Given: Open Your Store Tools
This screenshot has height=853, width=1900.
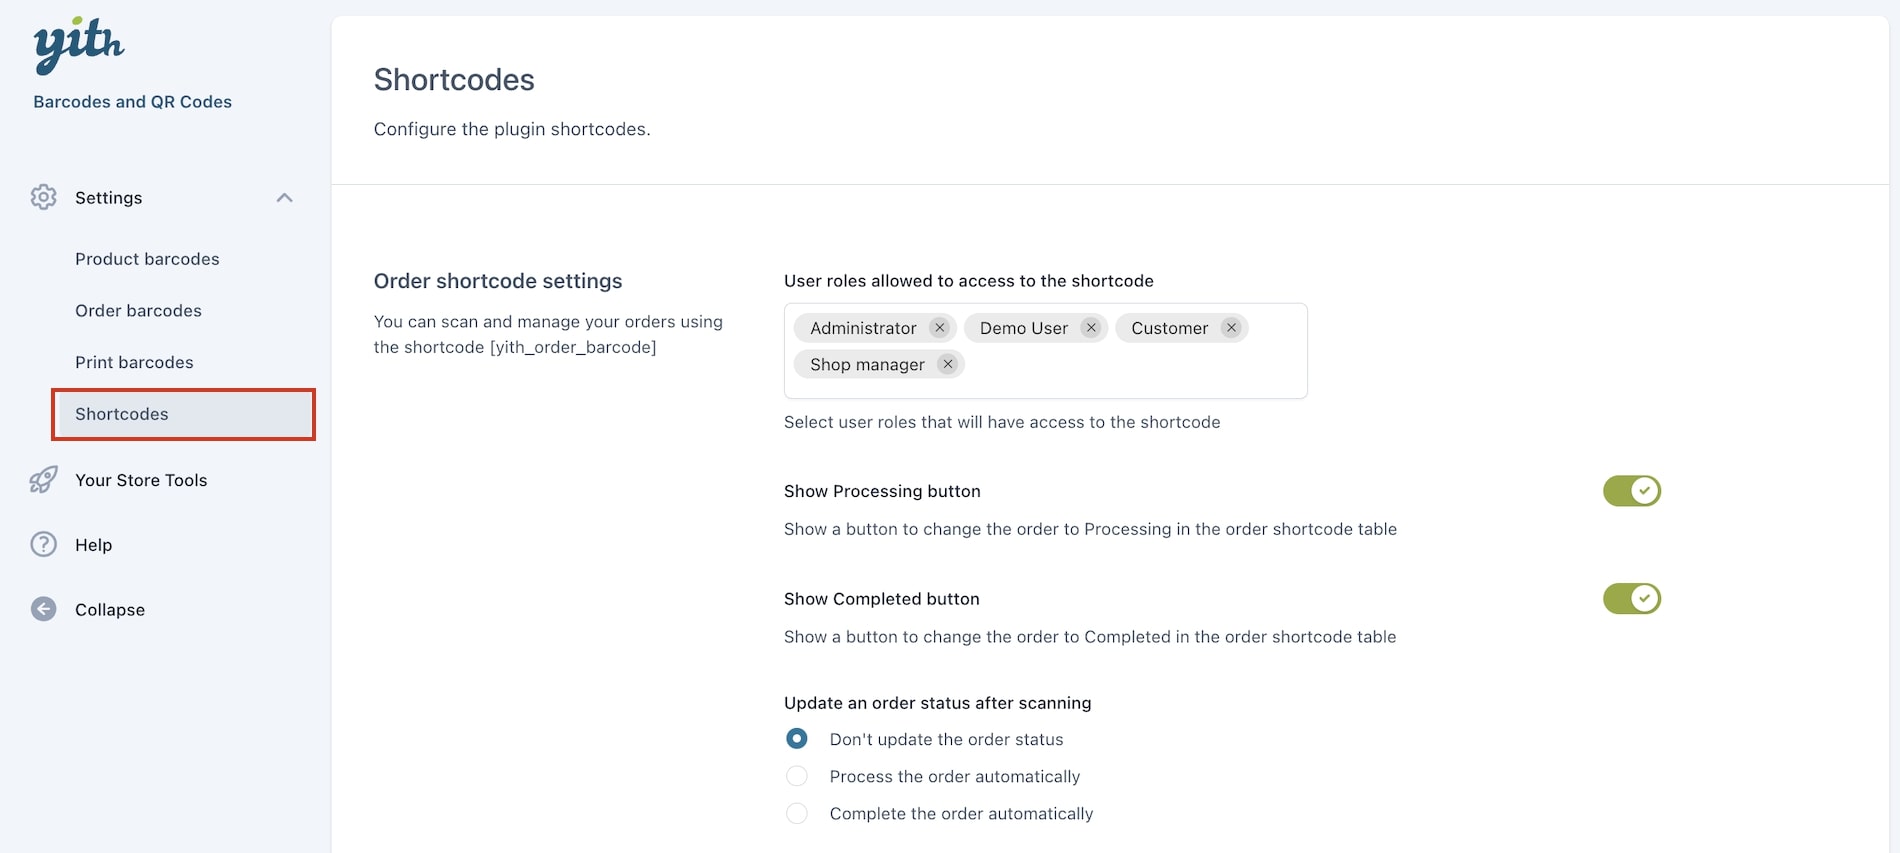Looking at the screenshot, I should pos(141,480).
